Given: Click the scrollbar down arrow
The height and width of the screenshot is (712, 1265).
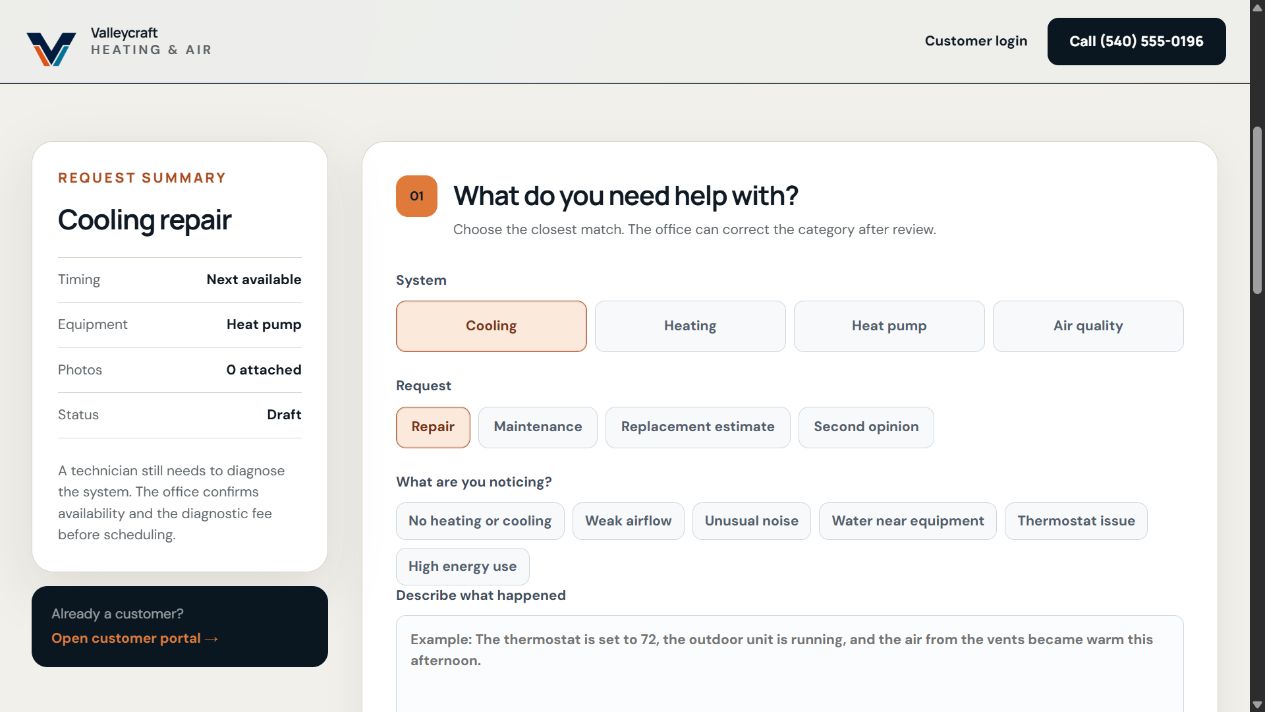Looking at the screenshot, I should tap(1257, 704).
